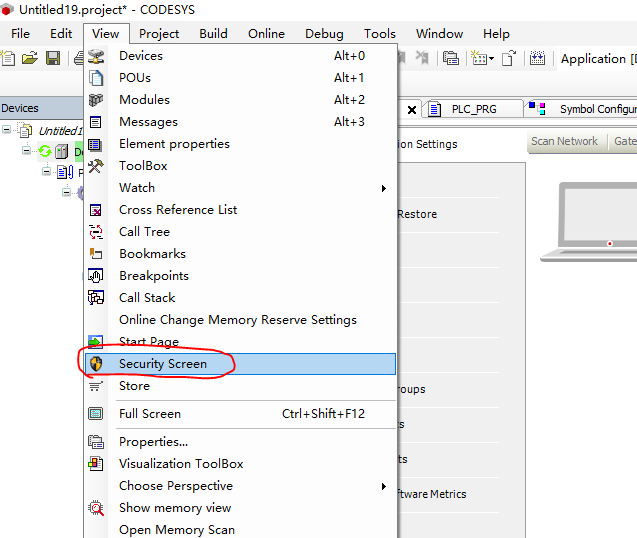Click the Start Page arrow icon
This screenshot has width=637, height=538.
point(96,342)
